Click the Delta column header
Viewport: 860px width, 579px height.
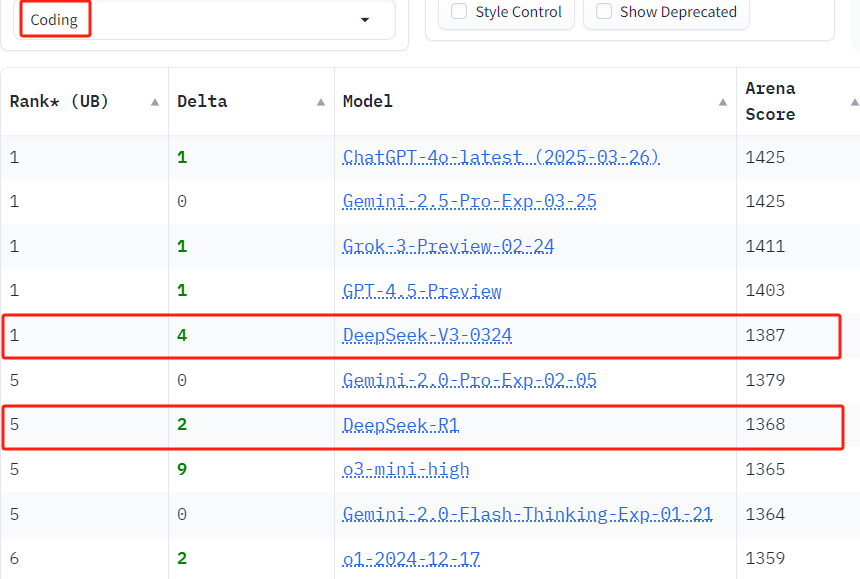click(x=251, y=101)
